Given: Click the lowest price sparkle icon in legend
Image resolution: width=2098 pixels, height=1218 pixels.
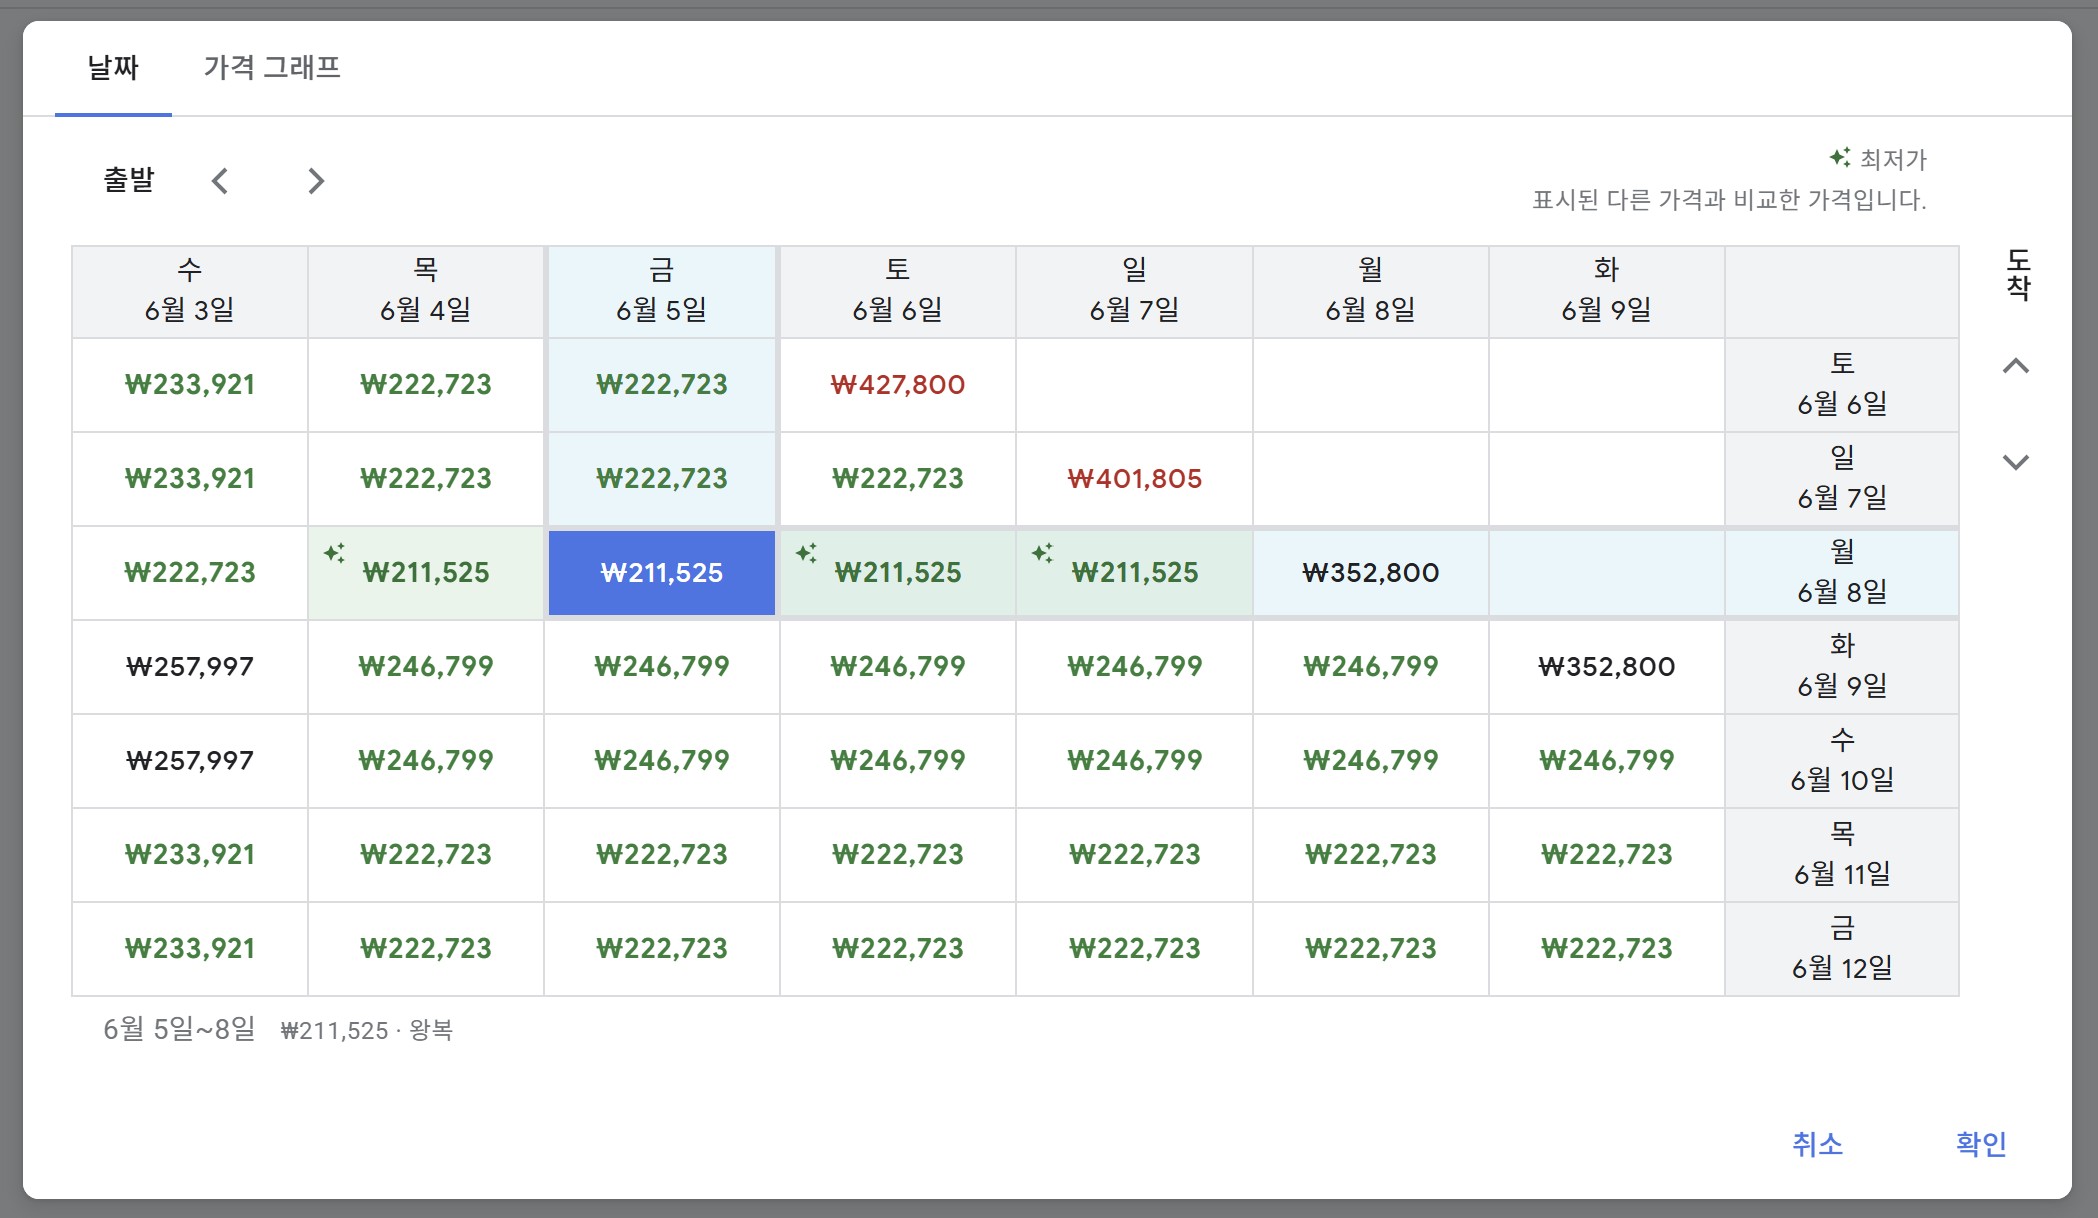Looking at the screenshot, I should point(1839,158).
